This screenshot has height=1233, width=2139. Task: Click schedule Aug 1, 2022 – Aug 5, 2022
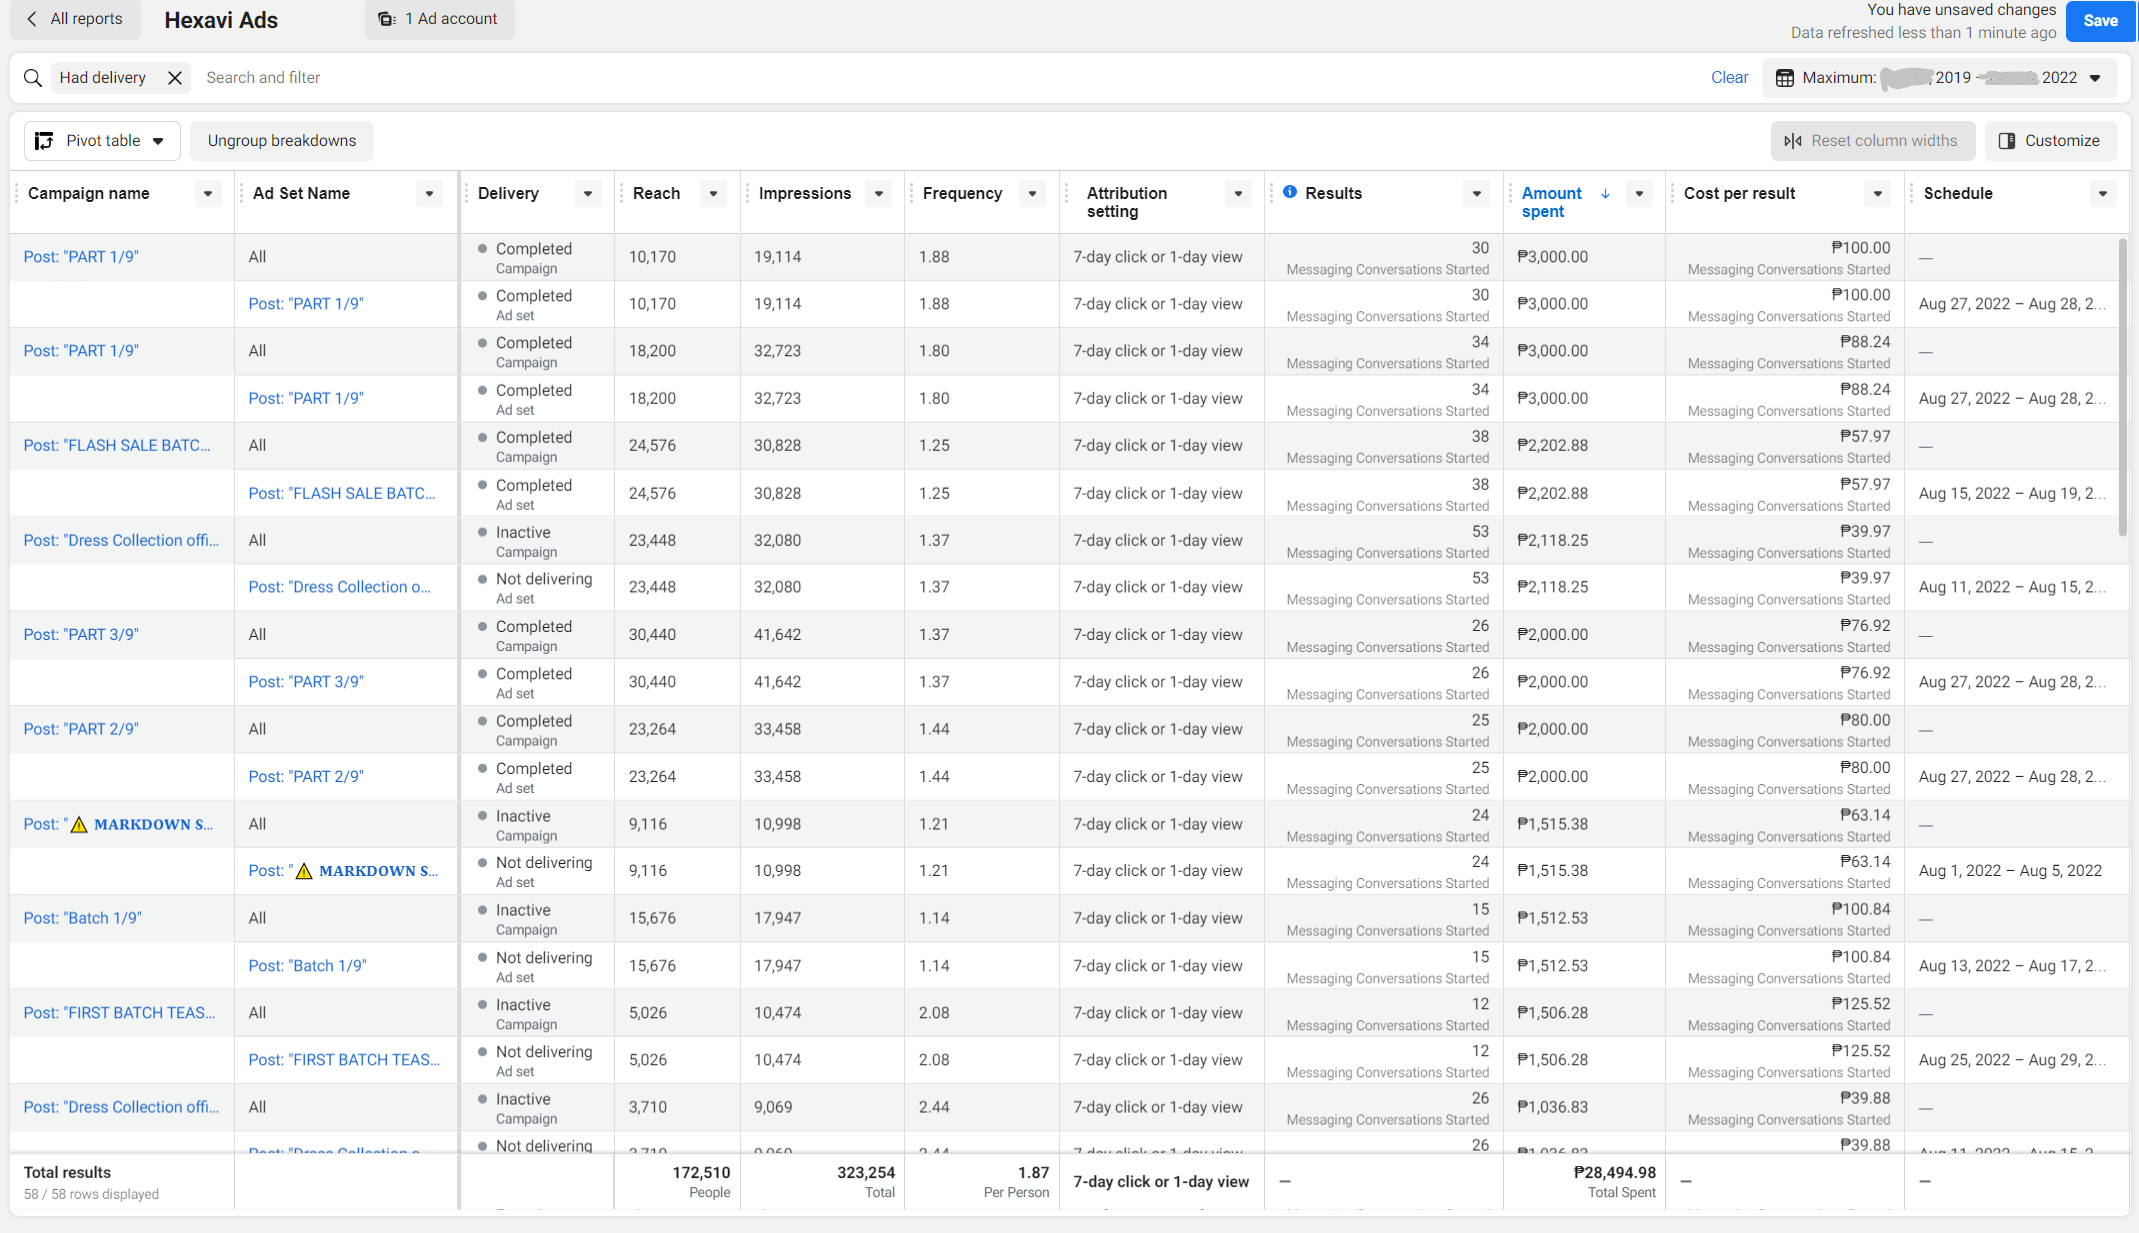[2010, 871]
